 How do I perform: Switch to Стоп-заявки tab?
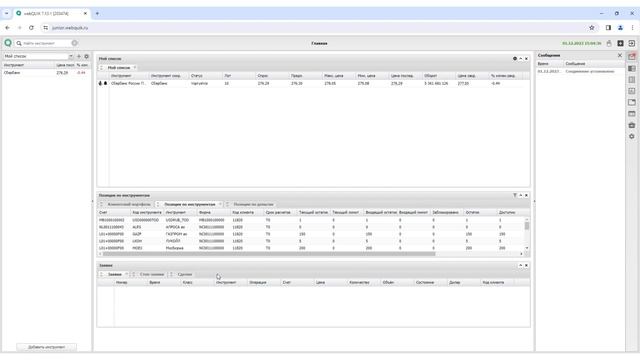point(151,274)
